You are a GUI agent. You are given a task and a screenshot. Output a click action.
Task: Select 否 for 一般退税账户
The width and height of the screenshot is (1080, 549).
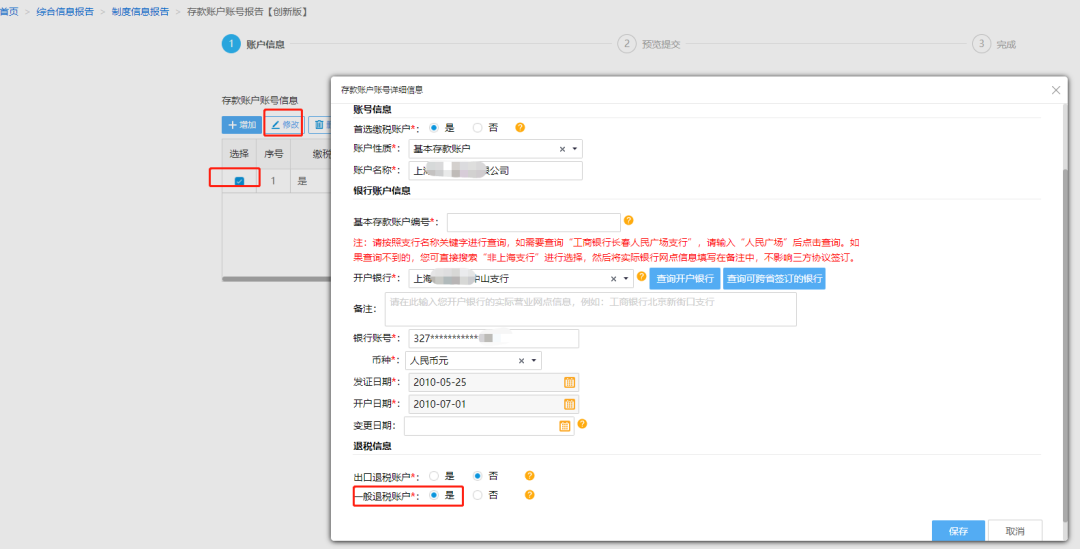(x=477, y=495)
